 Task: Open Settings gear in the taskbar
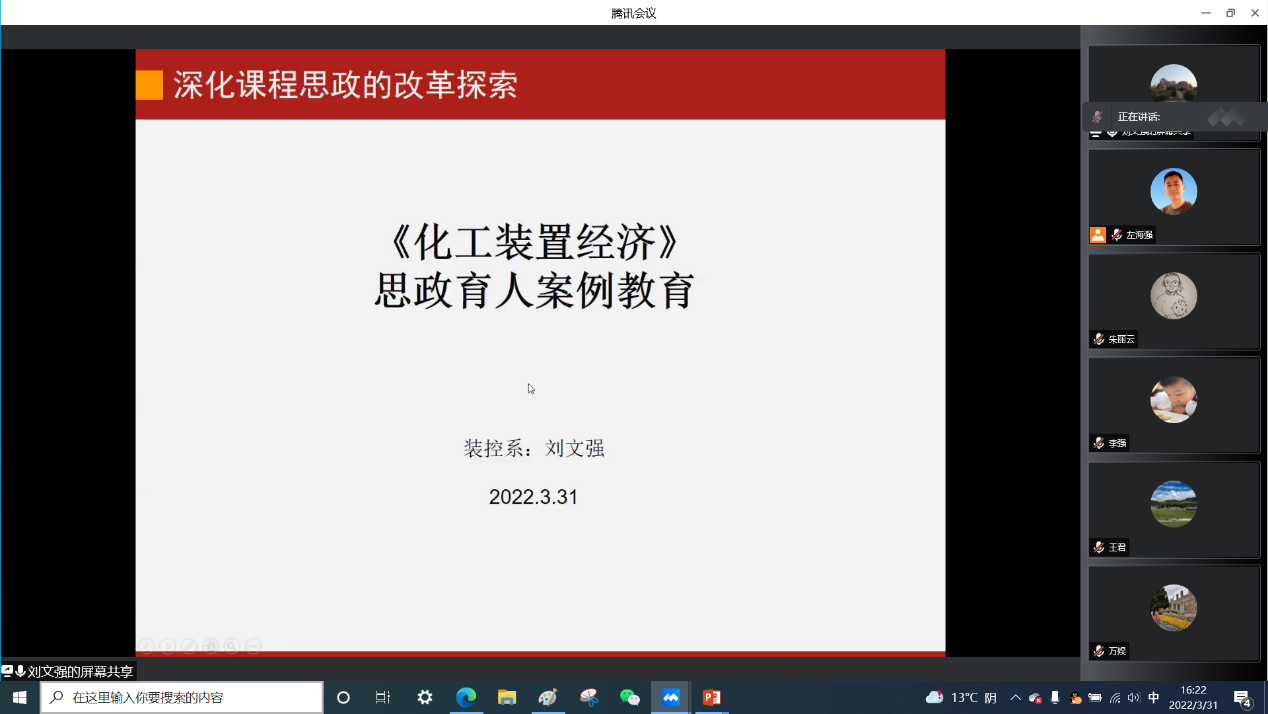coord(425,697)
